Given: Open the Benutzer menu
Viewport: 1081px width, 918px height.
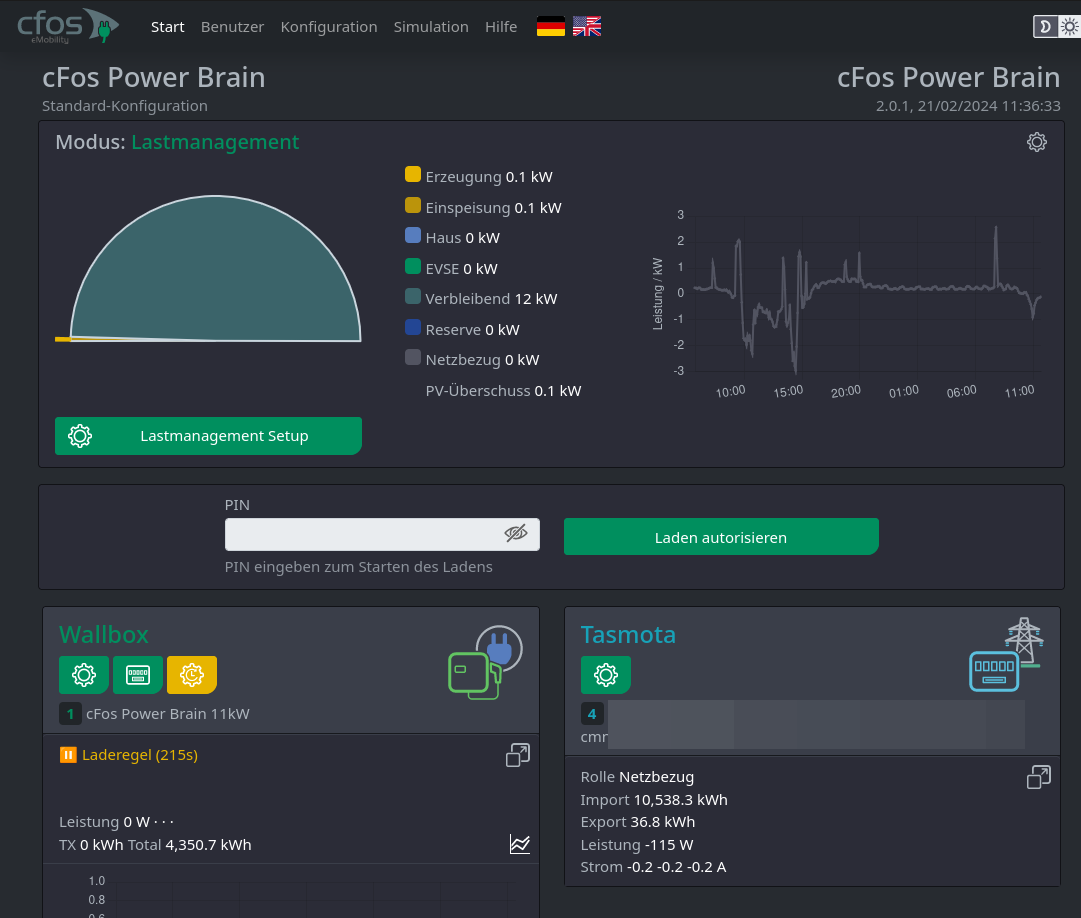Looking at the screenshot, I should click(232, 27).
